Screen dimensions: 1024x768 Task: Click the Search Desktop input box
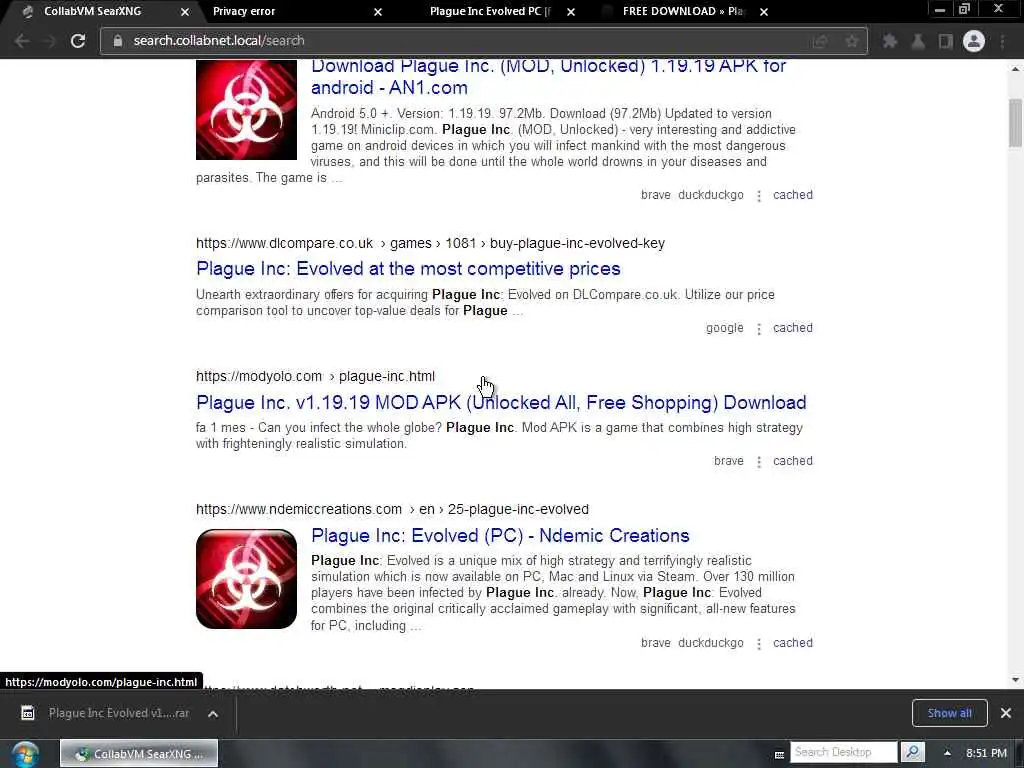843,752
